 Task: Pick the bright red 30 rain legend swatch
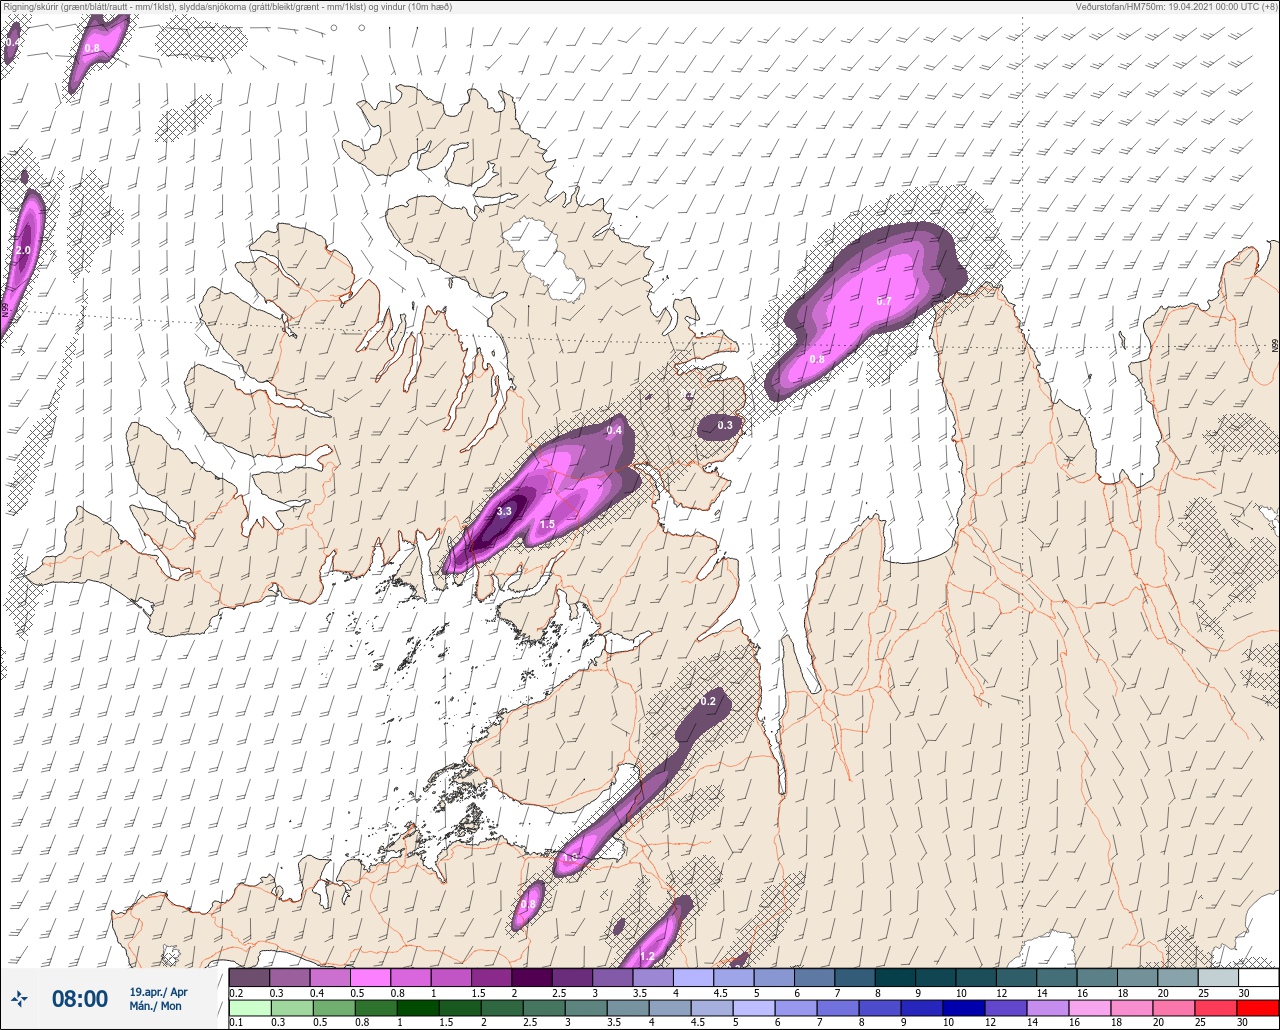click(x=1258, y=1008)
